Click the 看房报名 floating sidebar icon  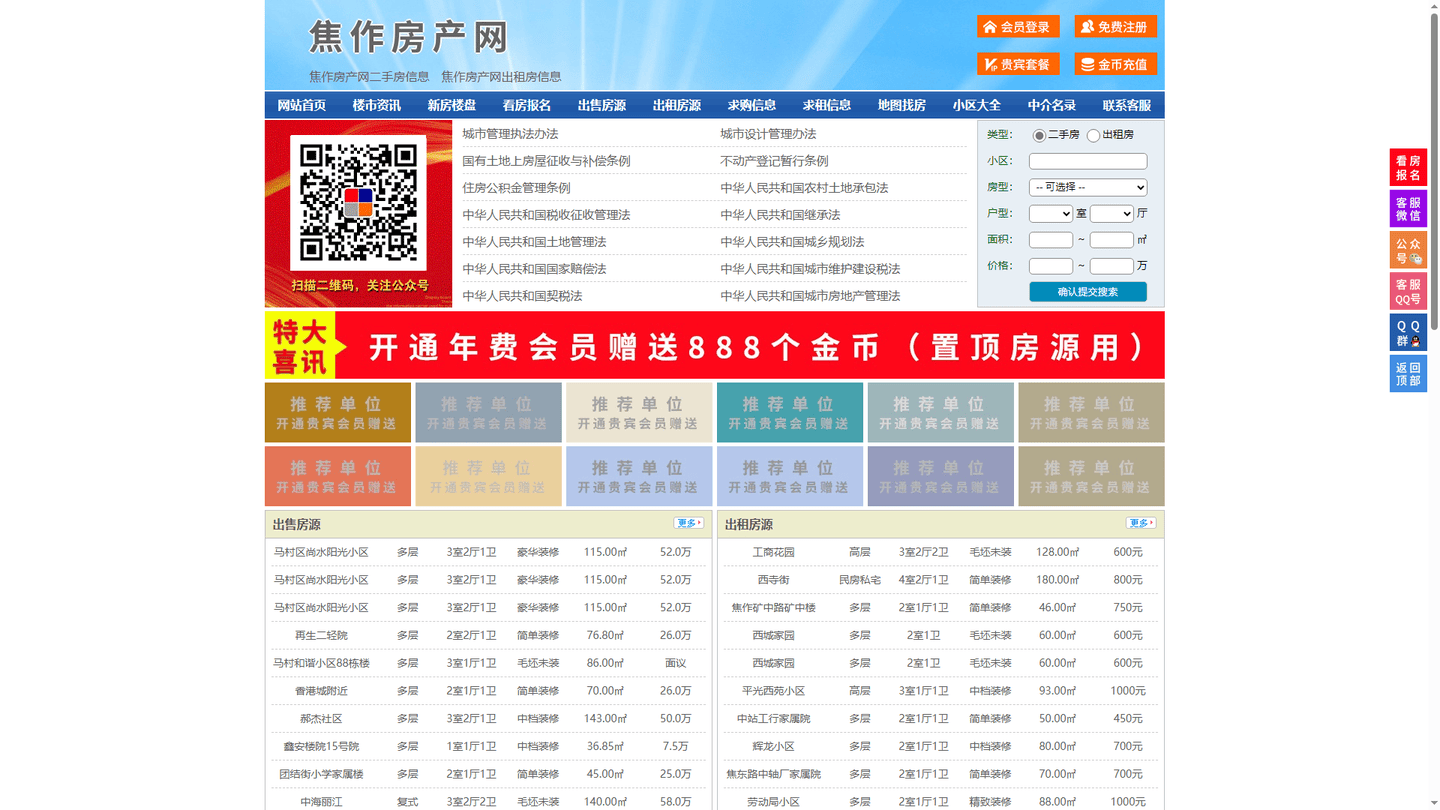(1408, 167)
